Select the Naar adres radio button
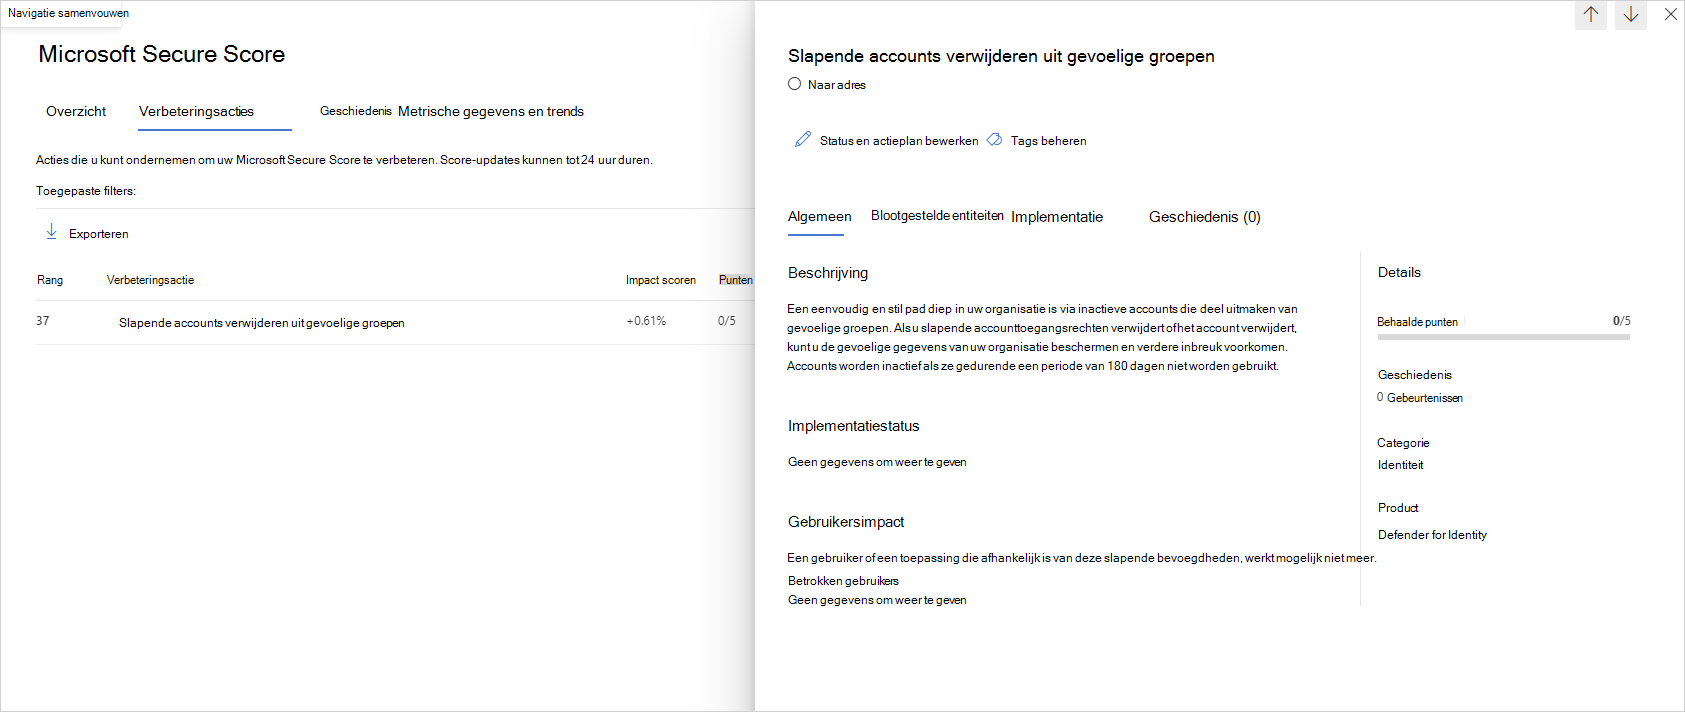 point(794,84)
